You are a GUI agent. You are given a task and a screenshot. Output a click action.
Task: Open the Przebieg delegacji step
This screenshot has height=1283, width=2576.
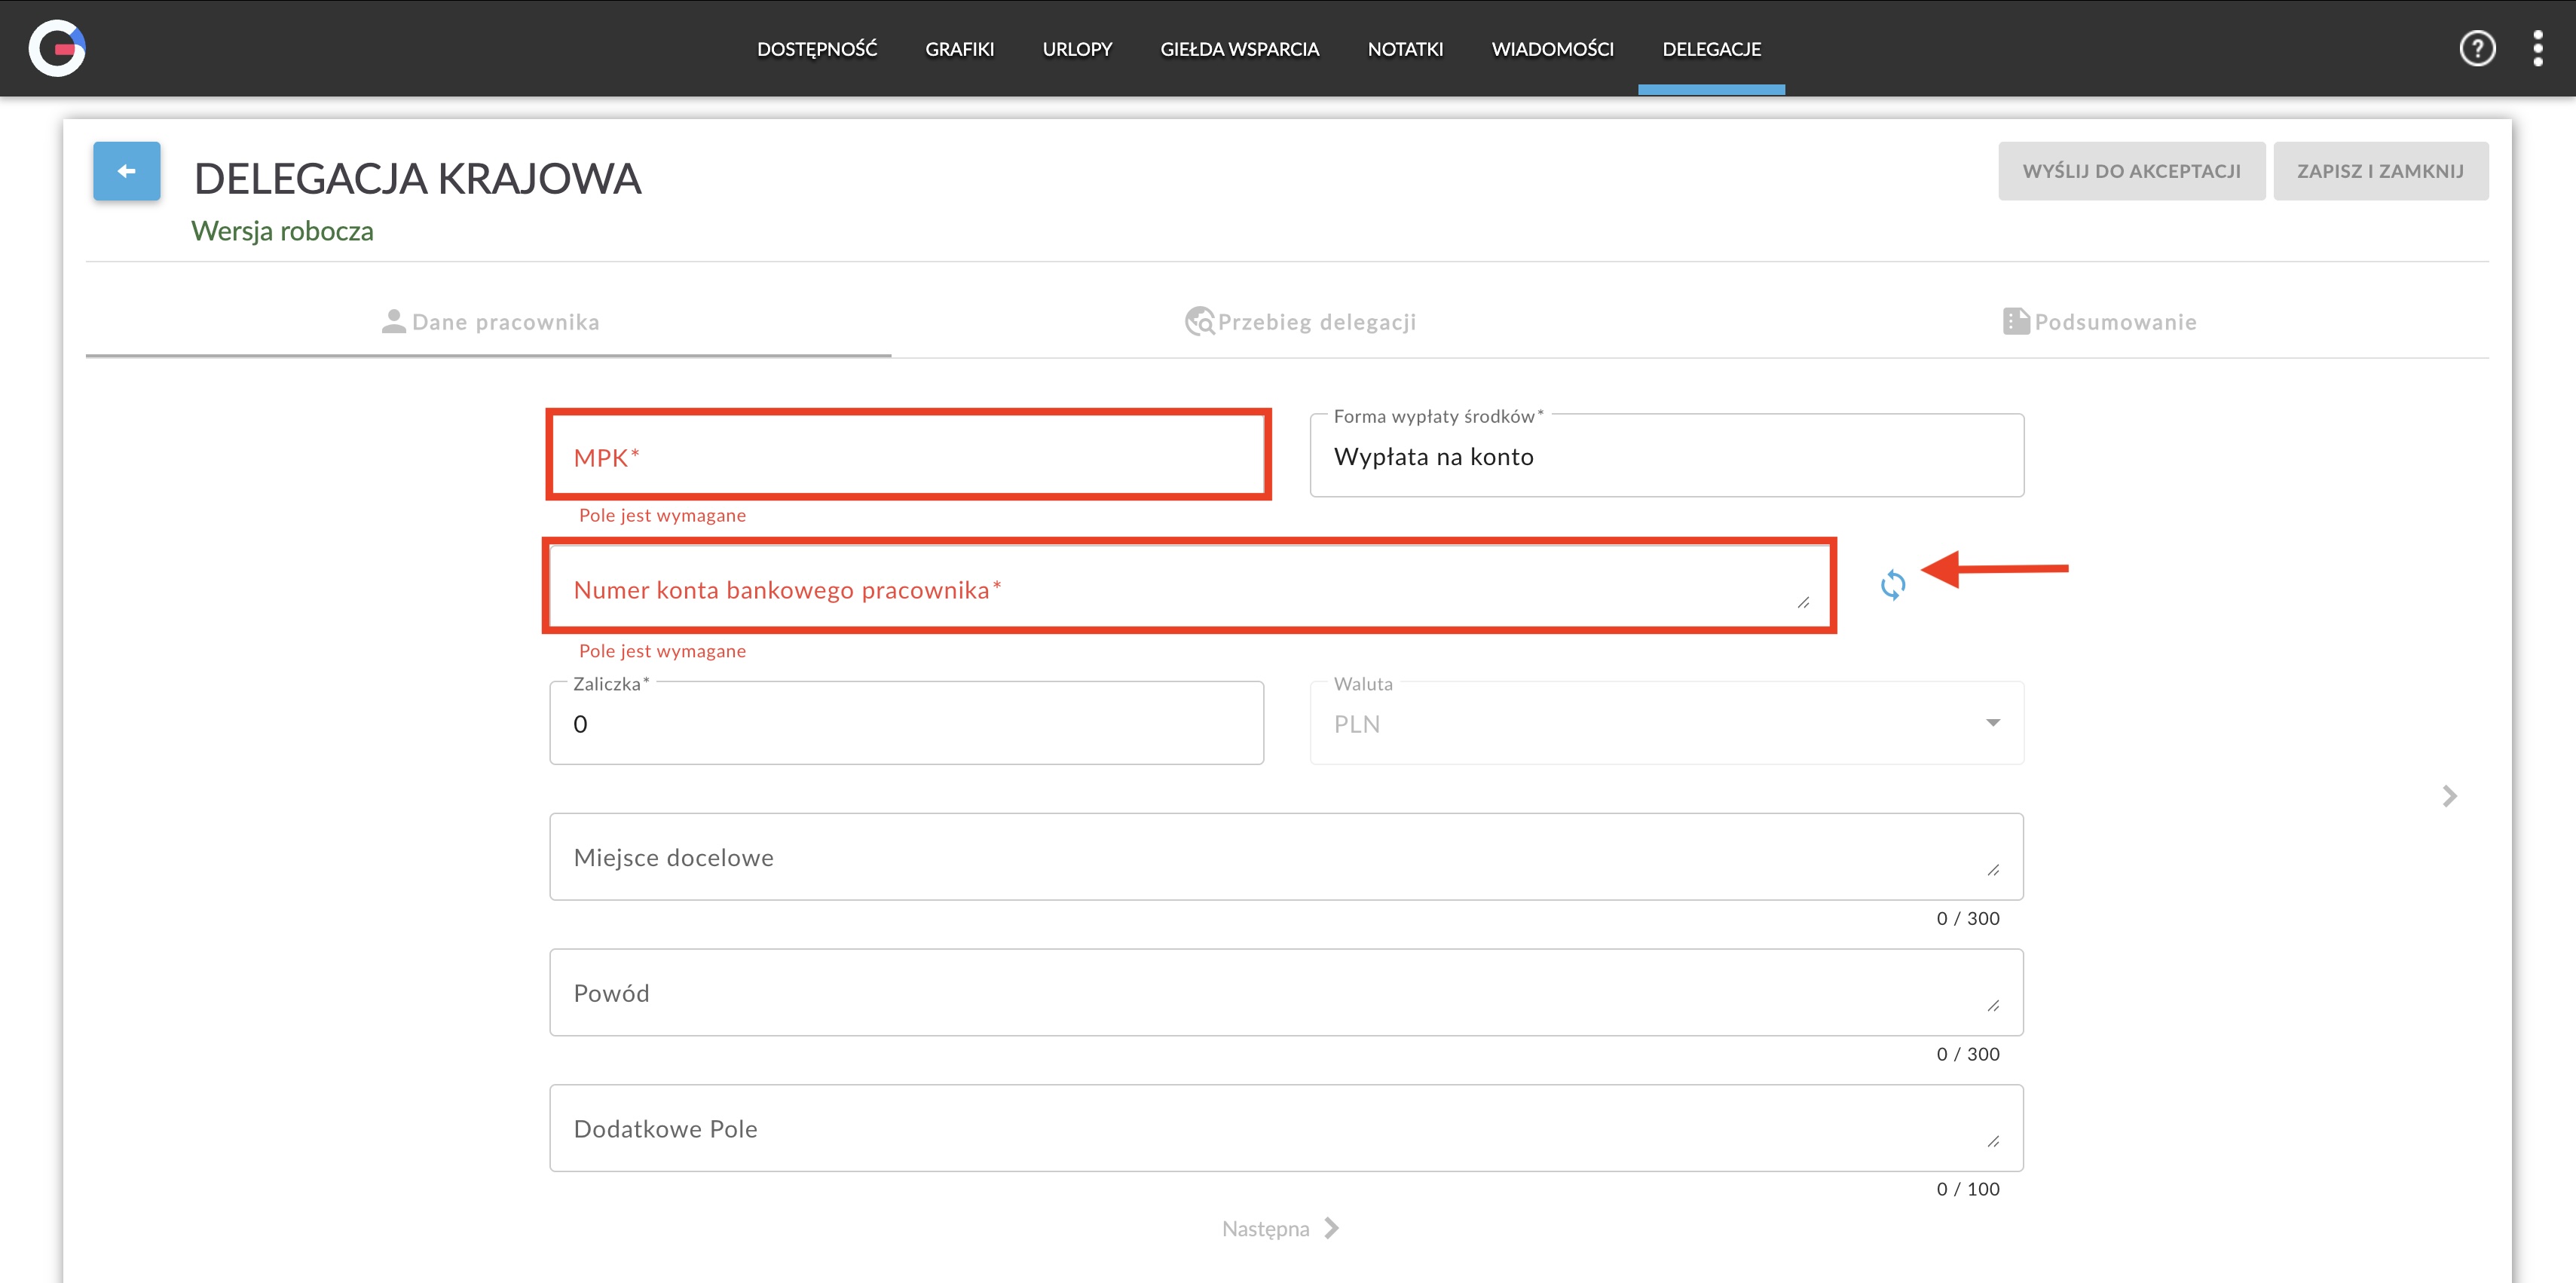coord(1300,322)
